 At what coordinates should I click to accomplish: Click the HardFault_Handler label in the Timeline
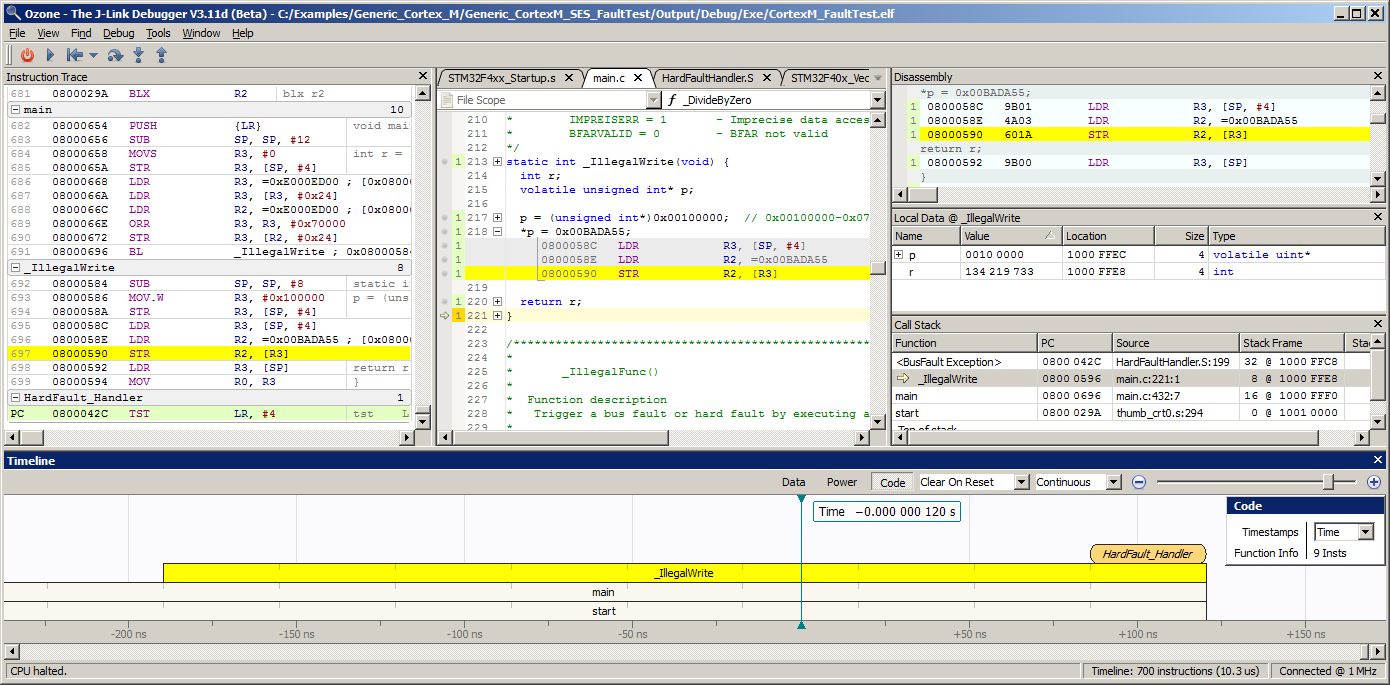tap(1148, 553)
